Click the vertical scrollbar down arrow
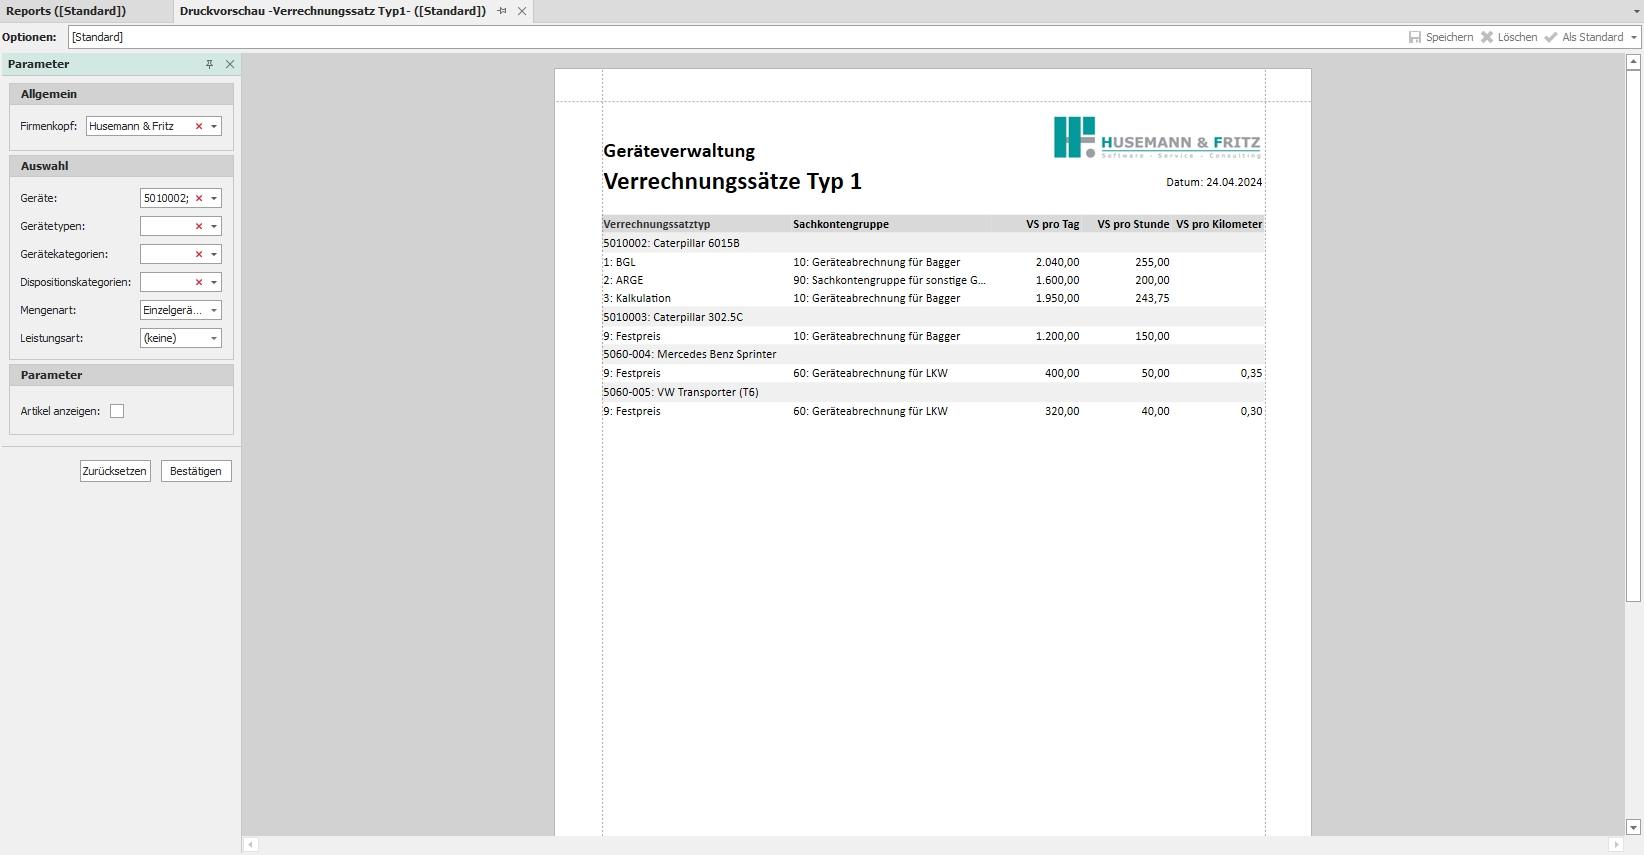The width and height of the screenshot is (1644, 855). pos(1634,827)
